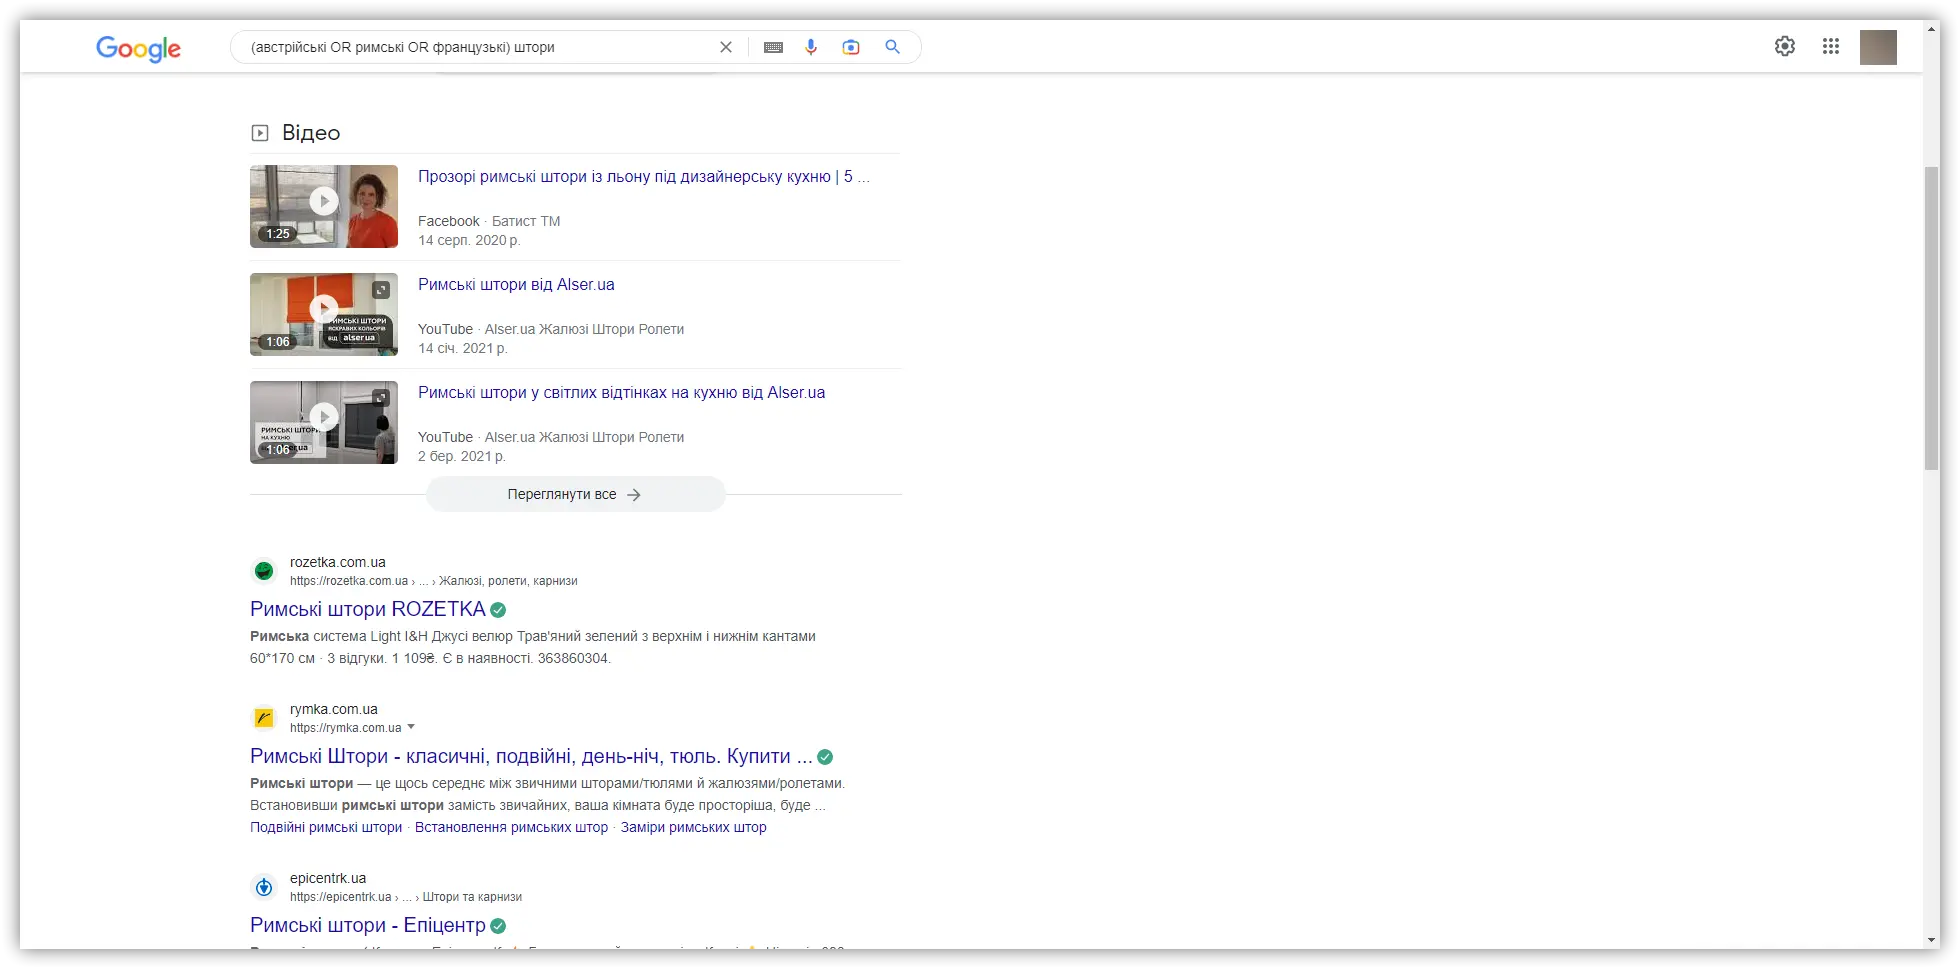Open the 'Встановлення римських штор' sitelink
1960x969 pixels.
511,827
